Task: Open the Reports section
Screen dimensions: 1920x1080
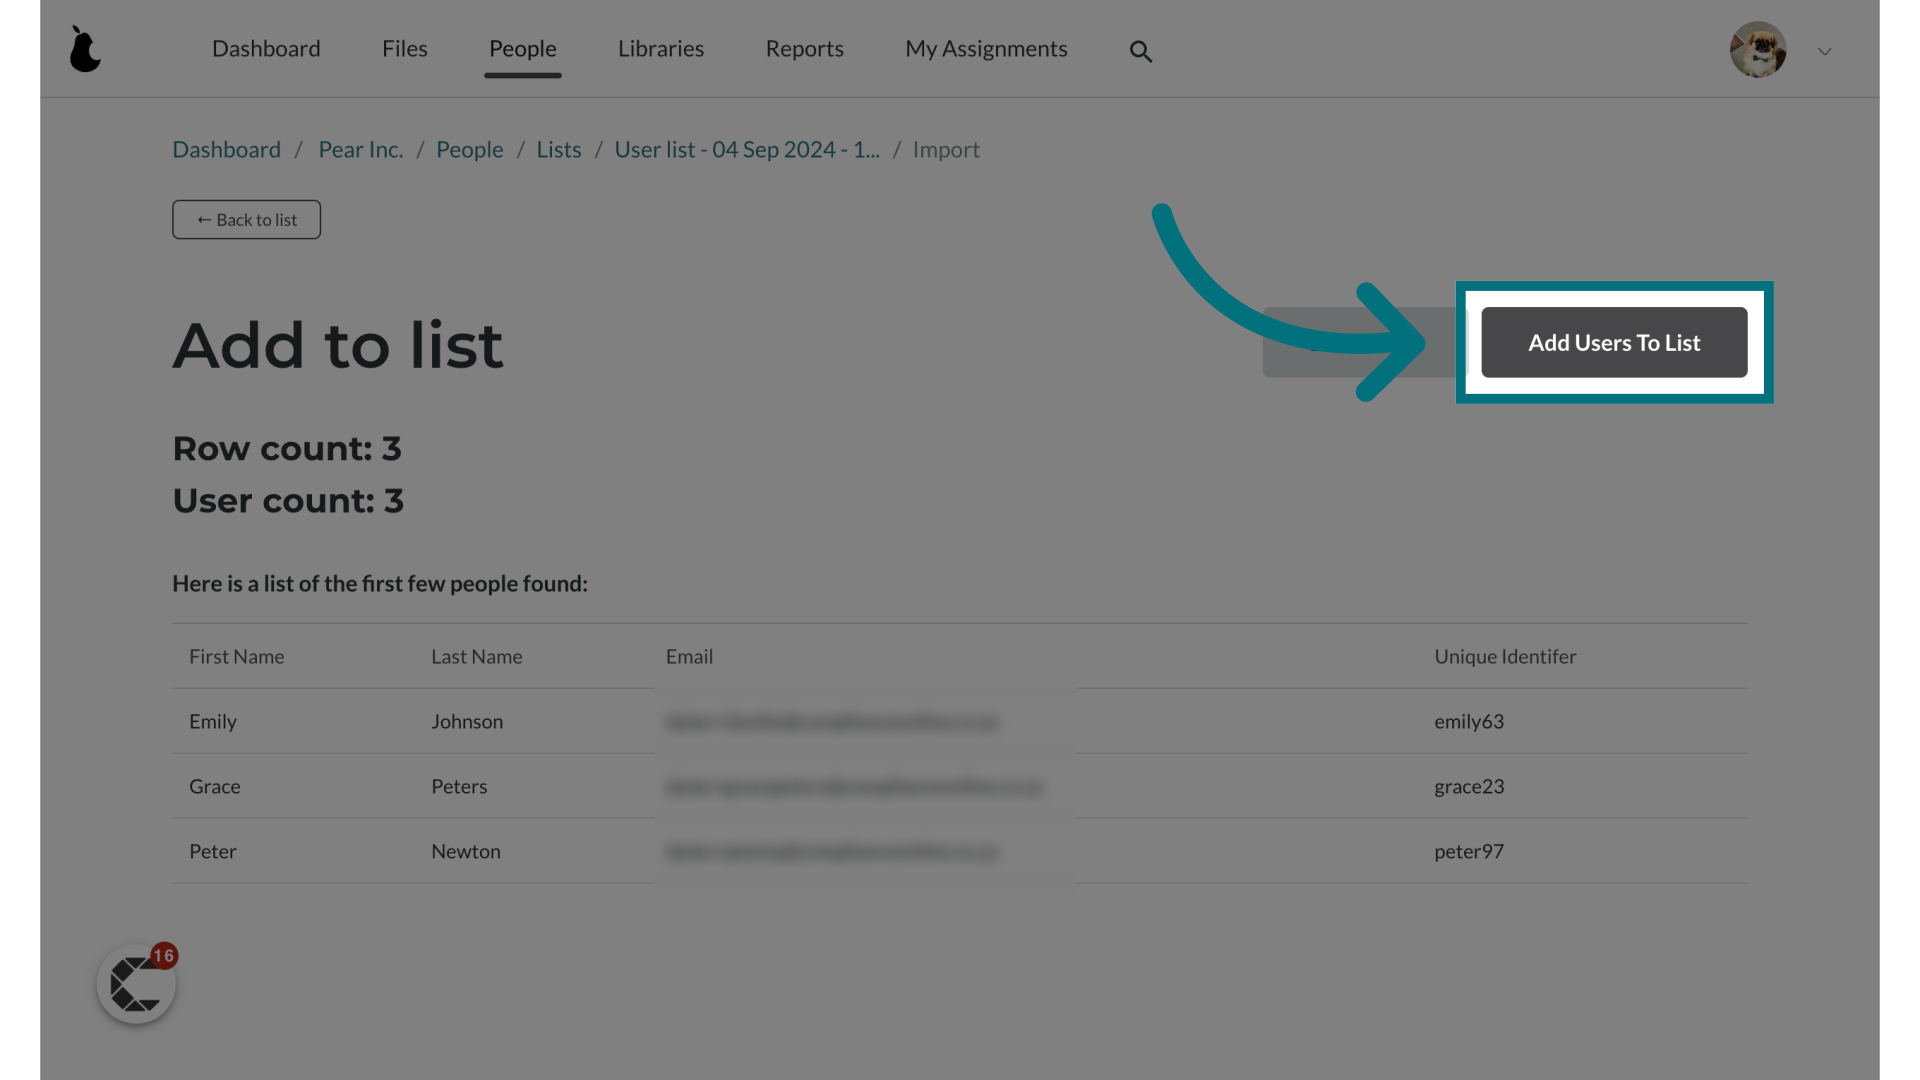Action: click(x=804, y=49)
